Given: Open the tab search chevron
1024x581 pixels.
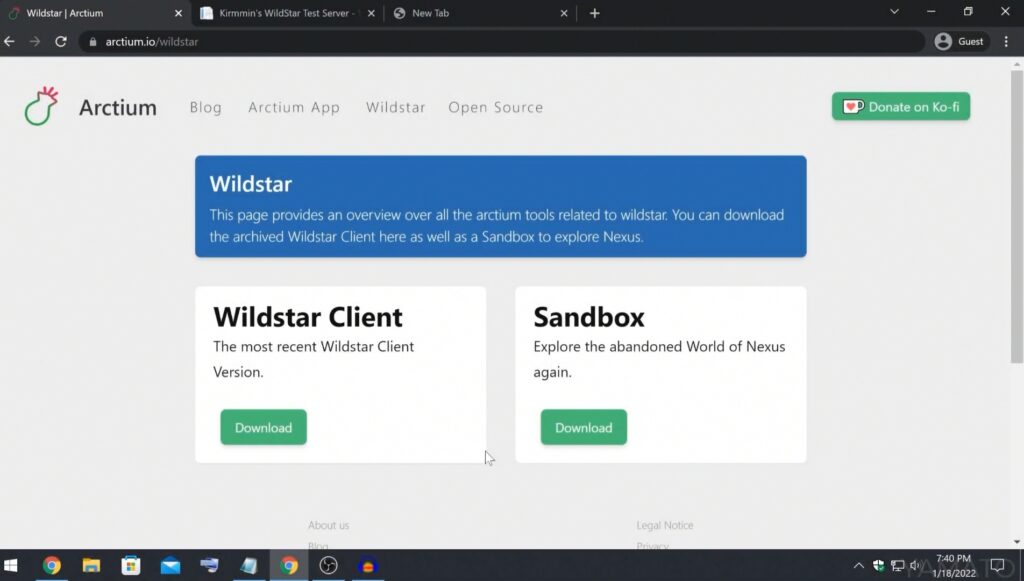Looking at the screenshot, I should [894, 12].
